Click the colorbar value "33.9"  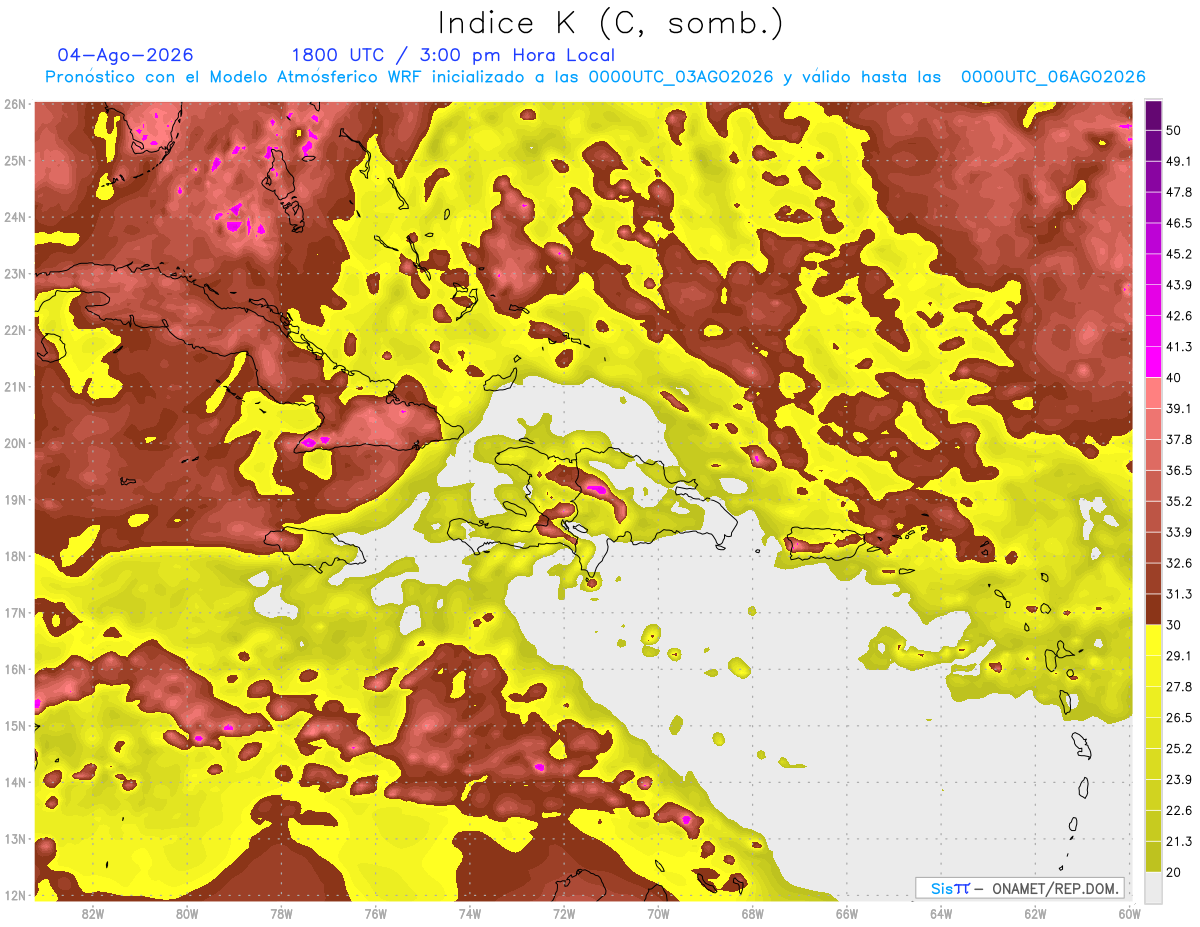[x=1178, y=532]
